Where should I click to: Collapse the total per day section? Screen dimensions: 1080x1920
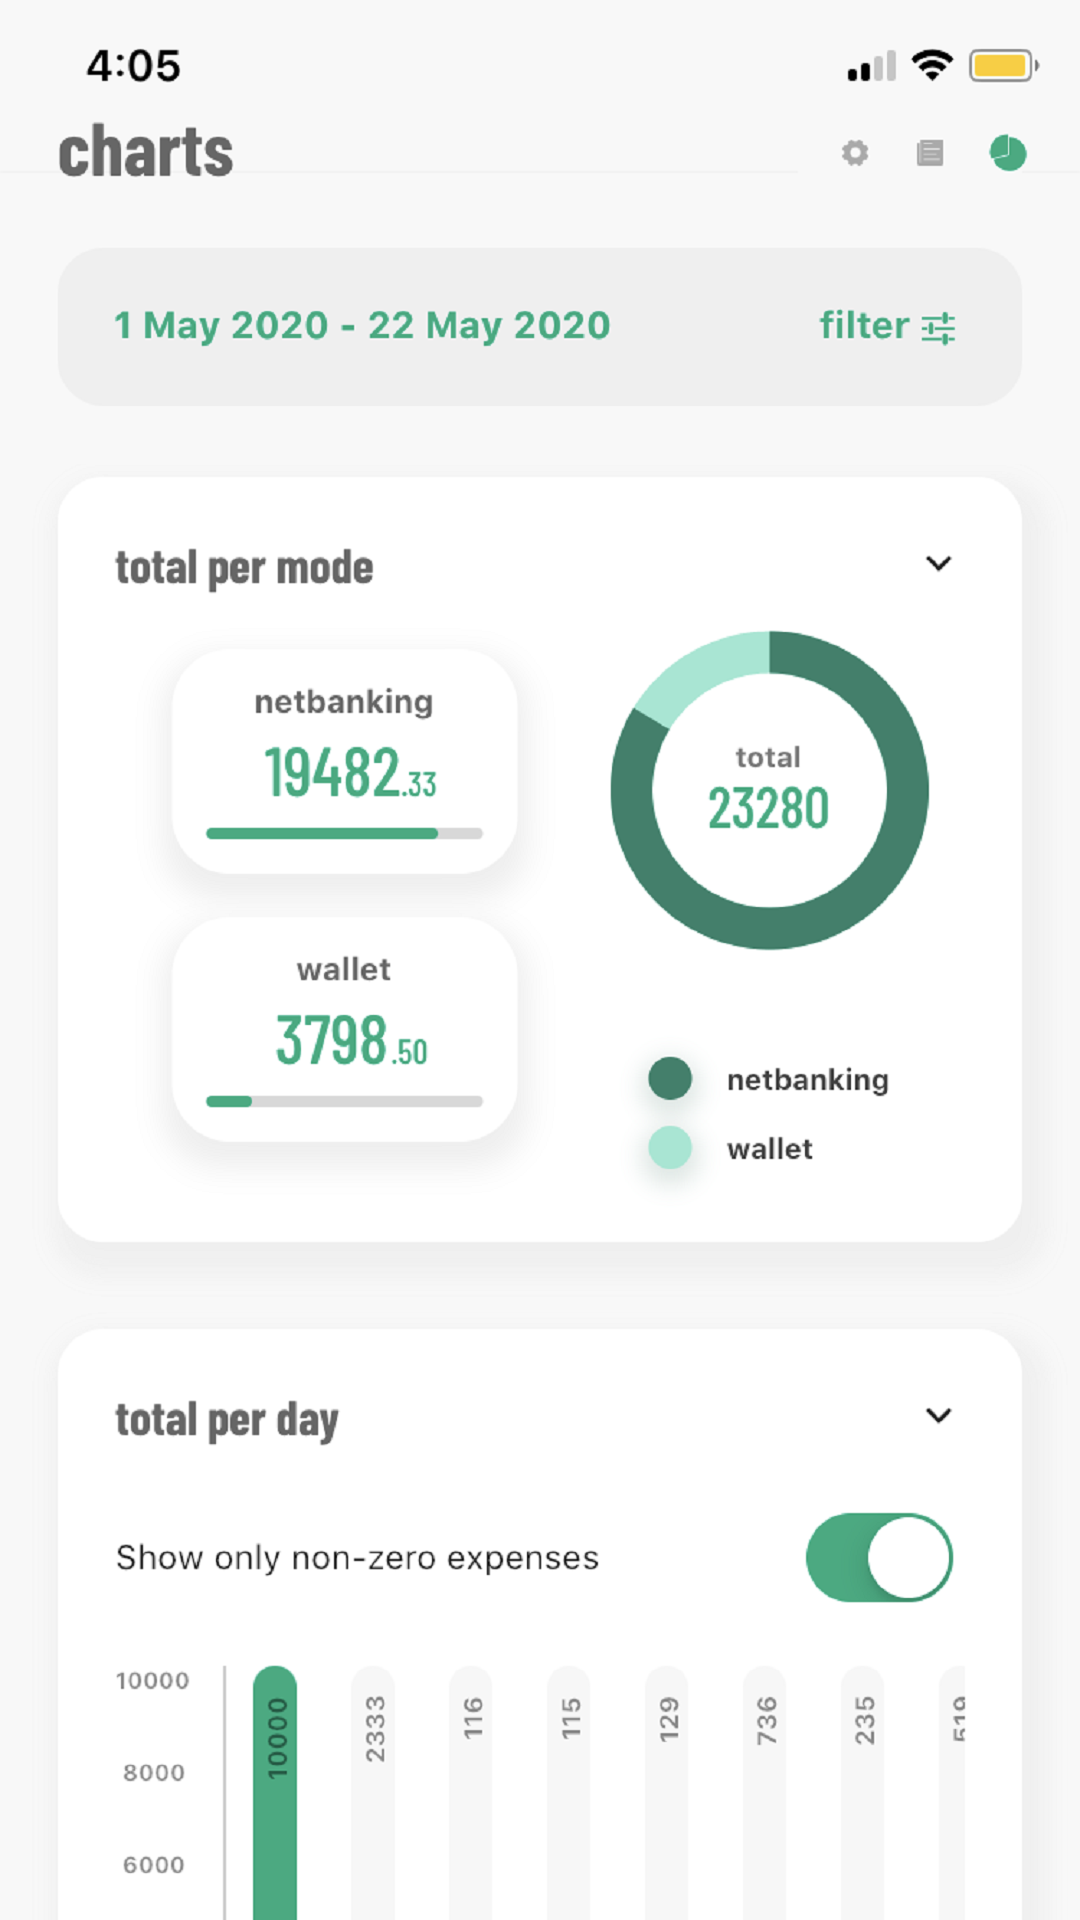(x=938, y=1416)
